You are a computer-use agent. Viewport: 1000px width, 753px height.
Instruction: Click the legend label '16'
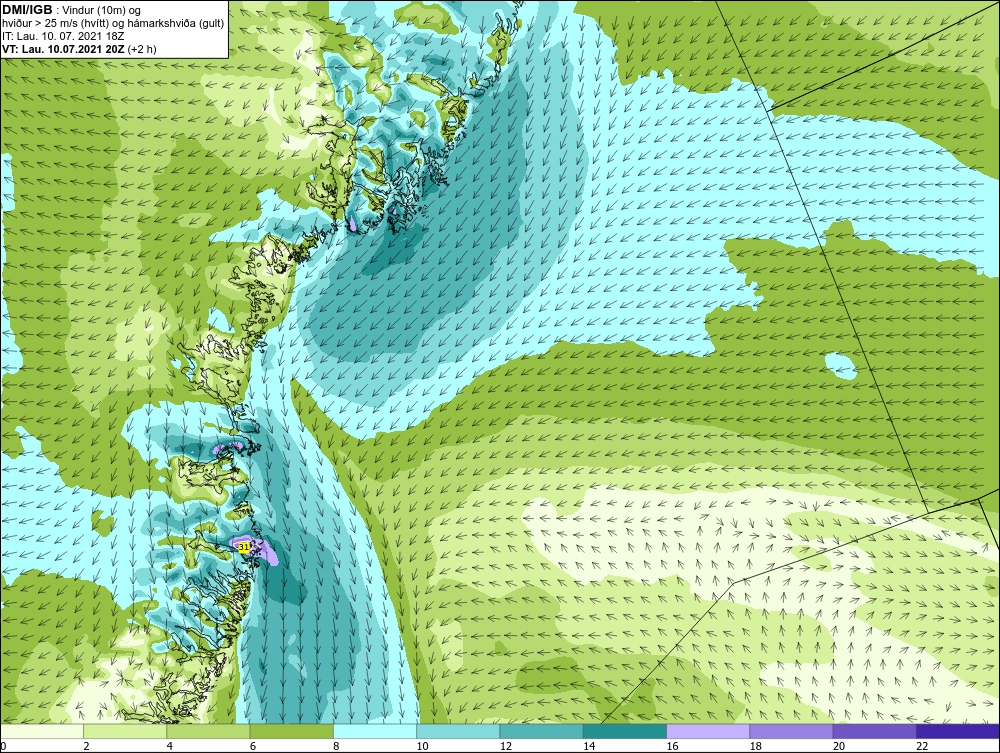point(672,747)
